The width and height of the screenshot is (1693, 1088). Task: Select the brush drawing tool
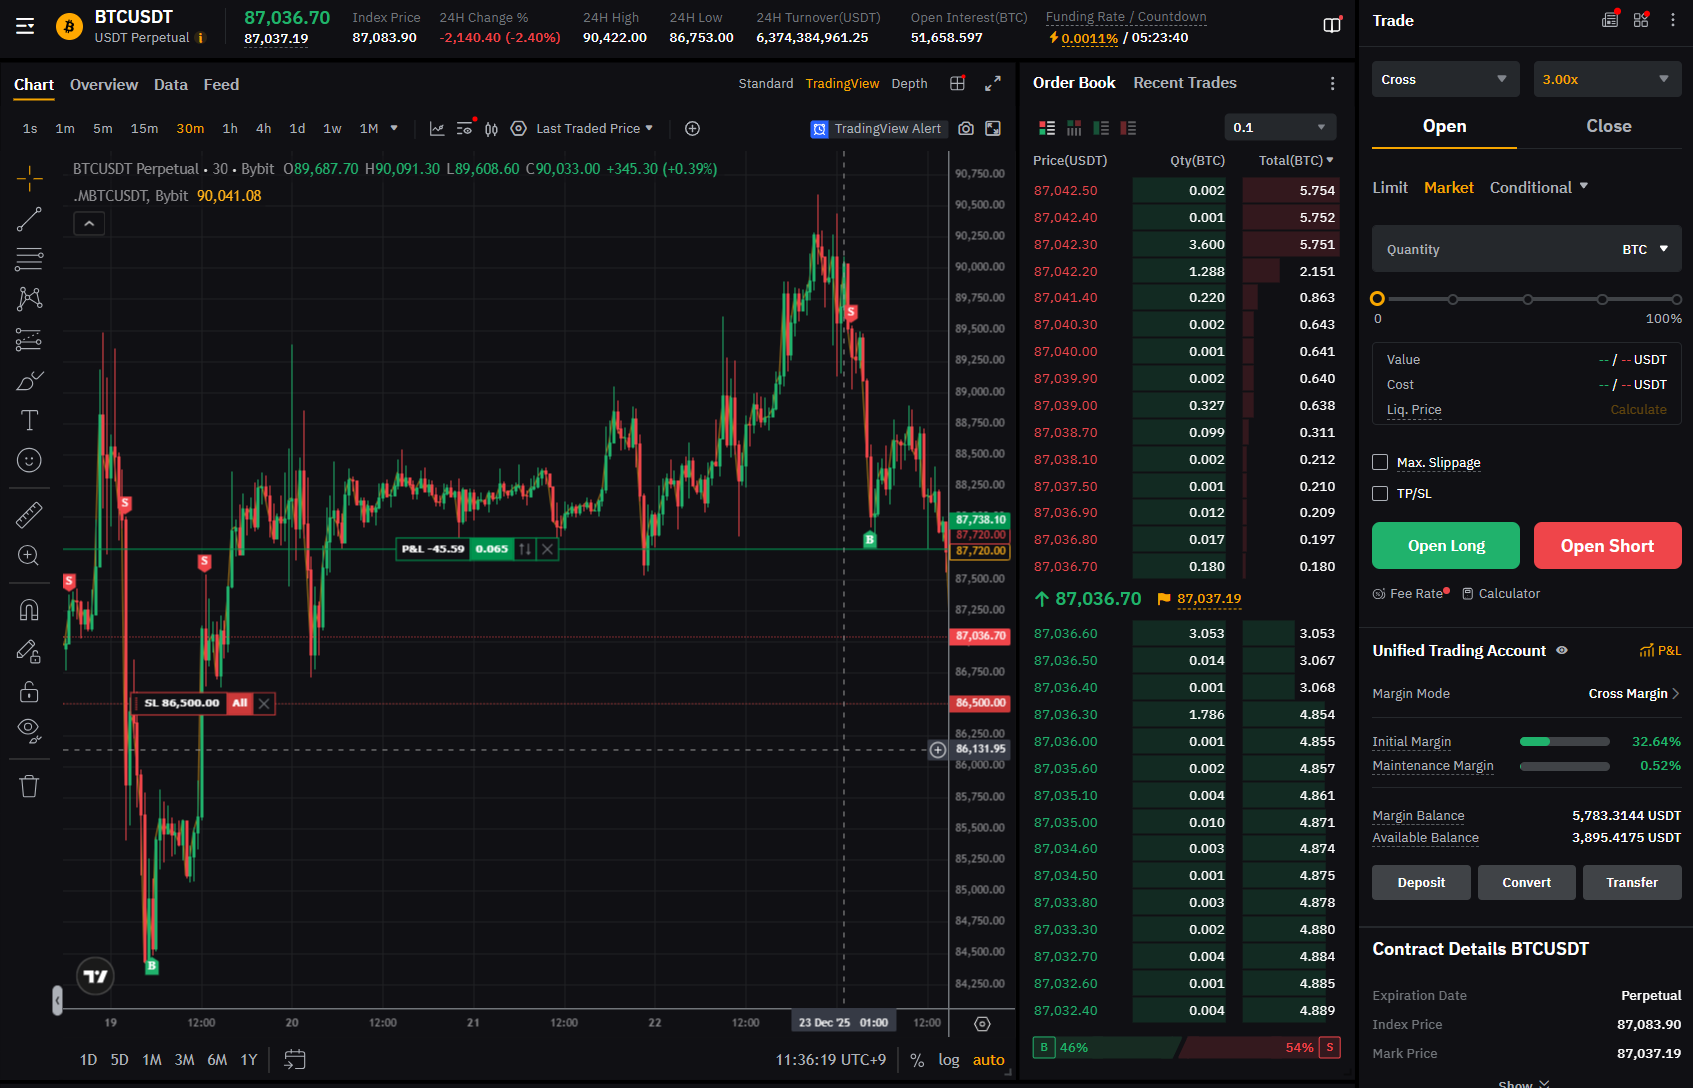(29, 380)
